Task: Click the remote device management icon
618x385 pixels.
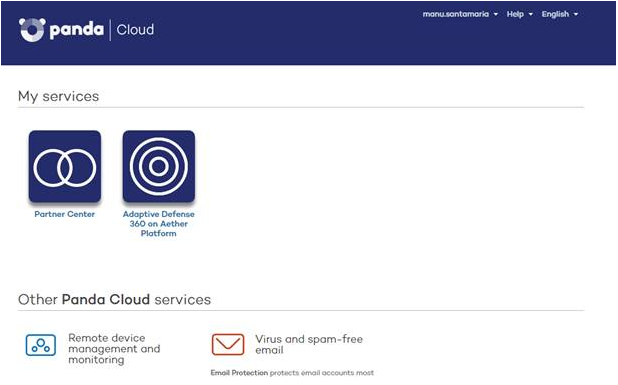Action: (41, 345)
